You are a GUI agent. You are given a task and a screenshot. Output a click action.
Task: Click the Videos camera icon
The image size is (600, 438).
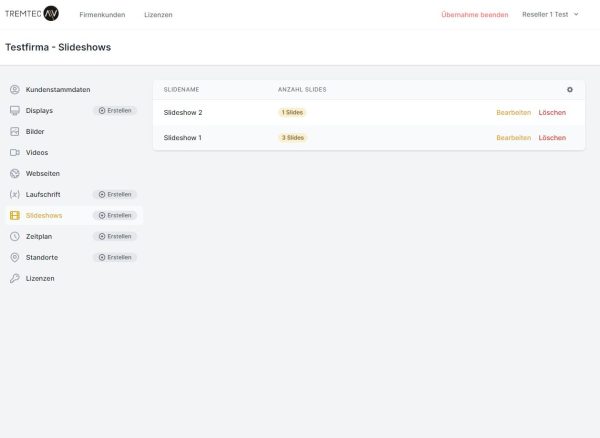coord(14,152)
